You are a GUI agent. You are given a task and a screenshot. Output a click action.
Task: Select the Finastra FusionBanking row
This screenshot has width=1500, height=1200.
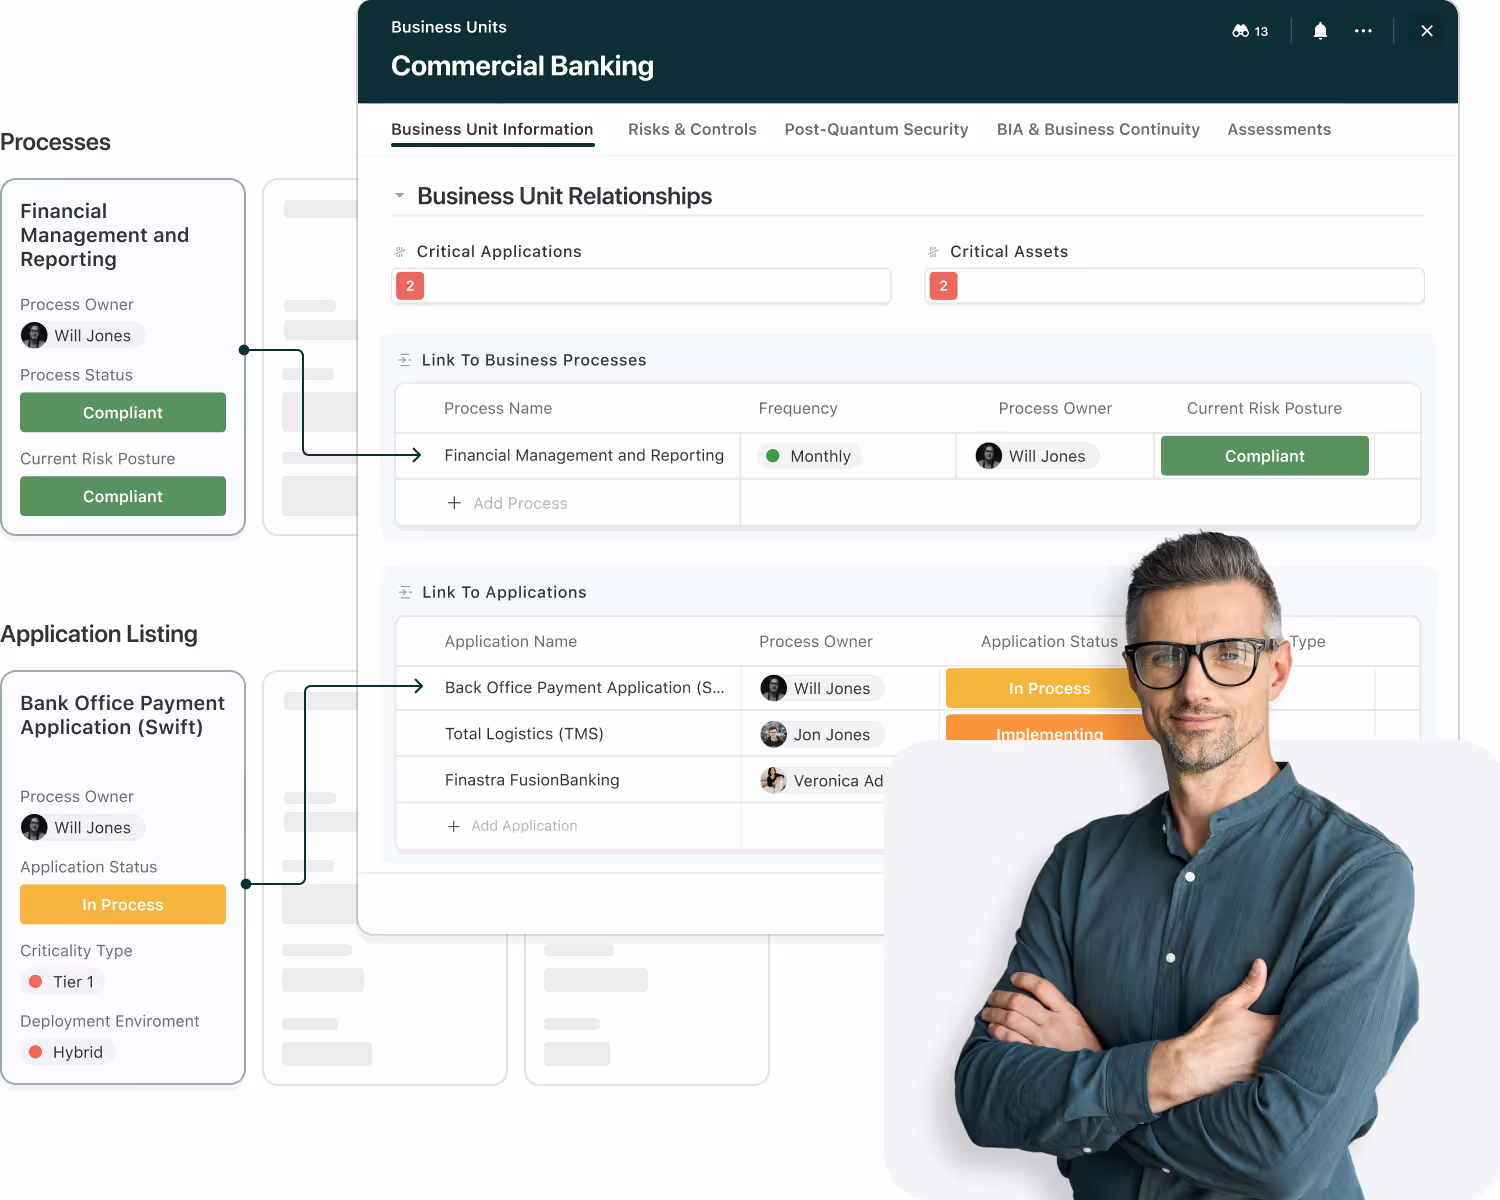click(x=532, y=780)
